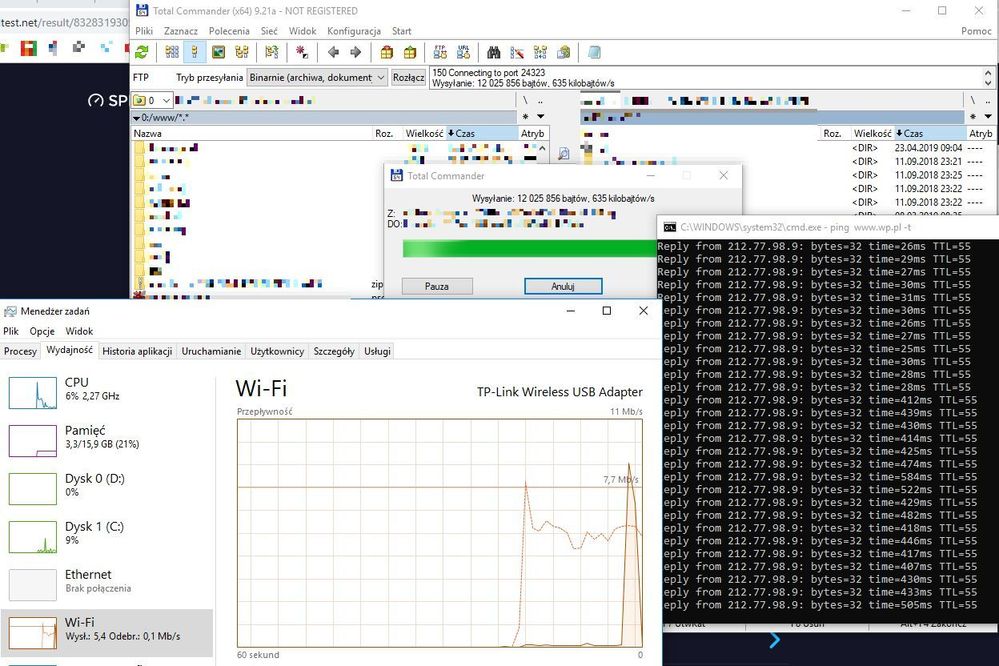This screenshot has width=999, height=666.
Task: Toggle the highlighted full details view button
Action: pos(194,52)
